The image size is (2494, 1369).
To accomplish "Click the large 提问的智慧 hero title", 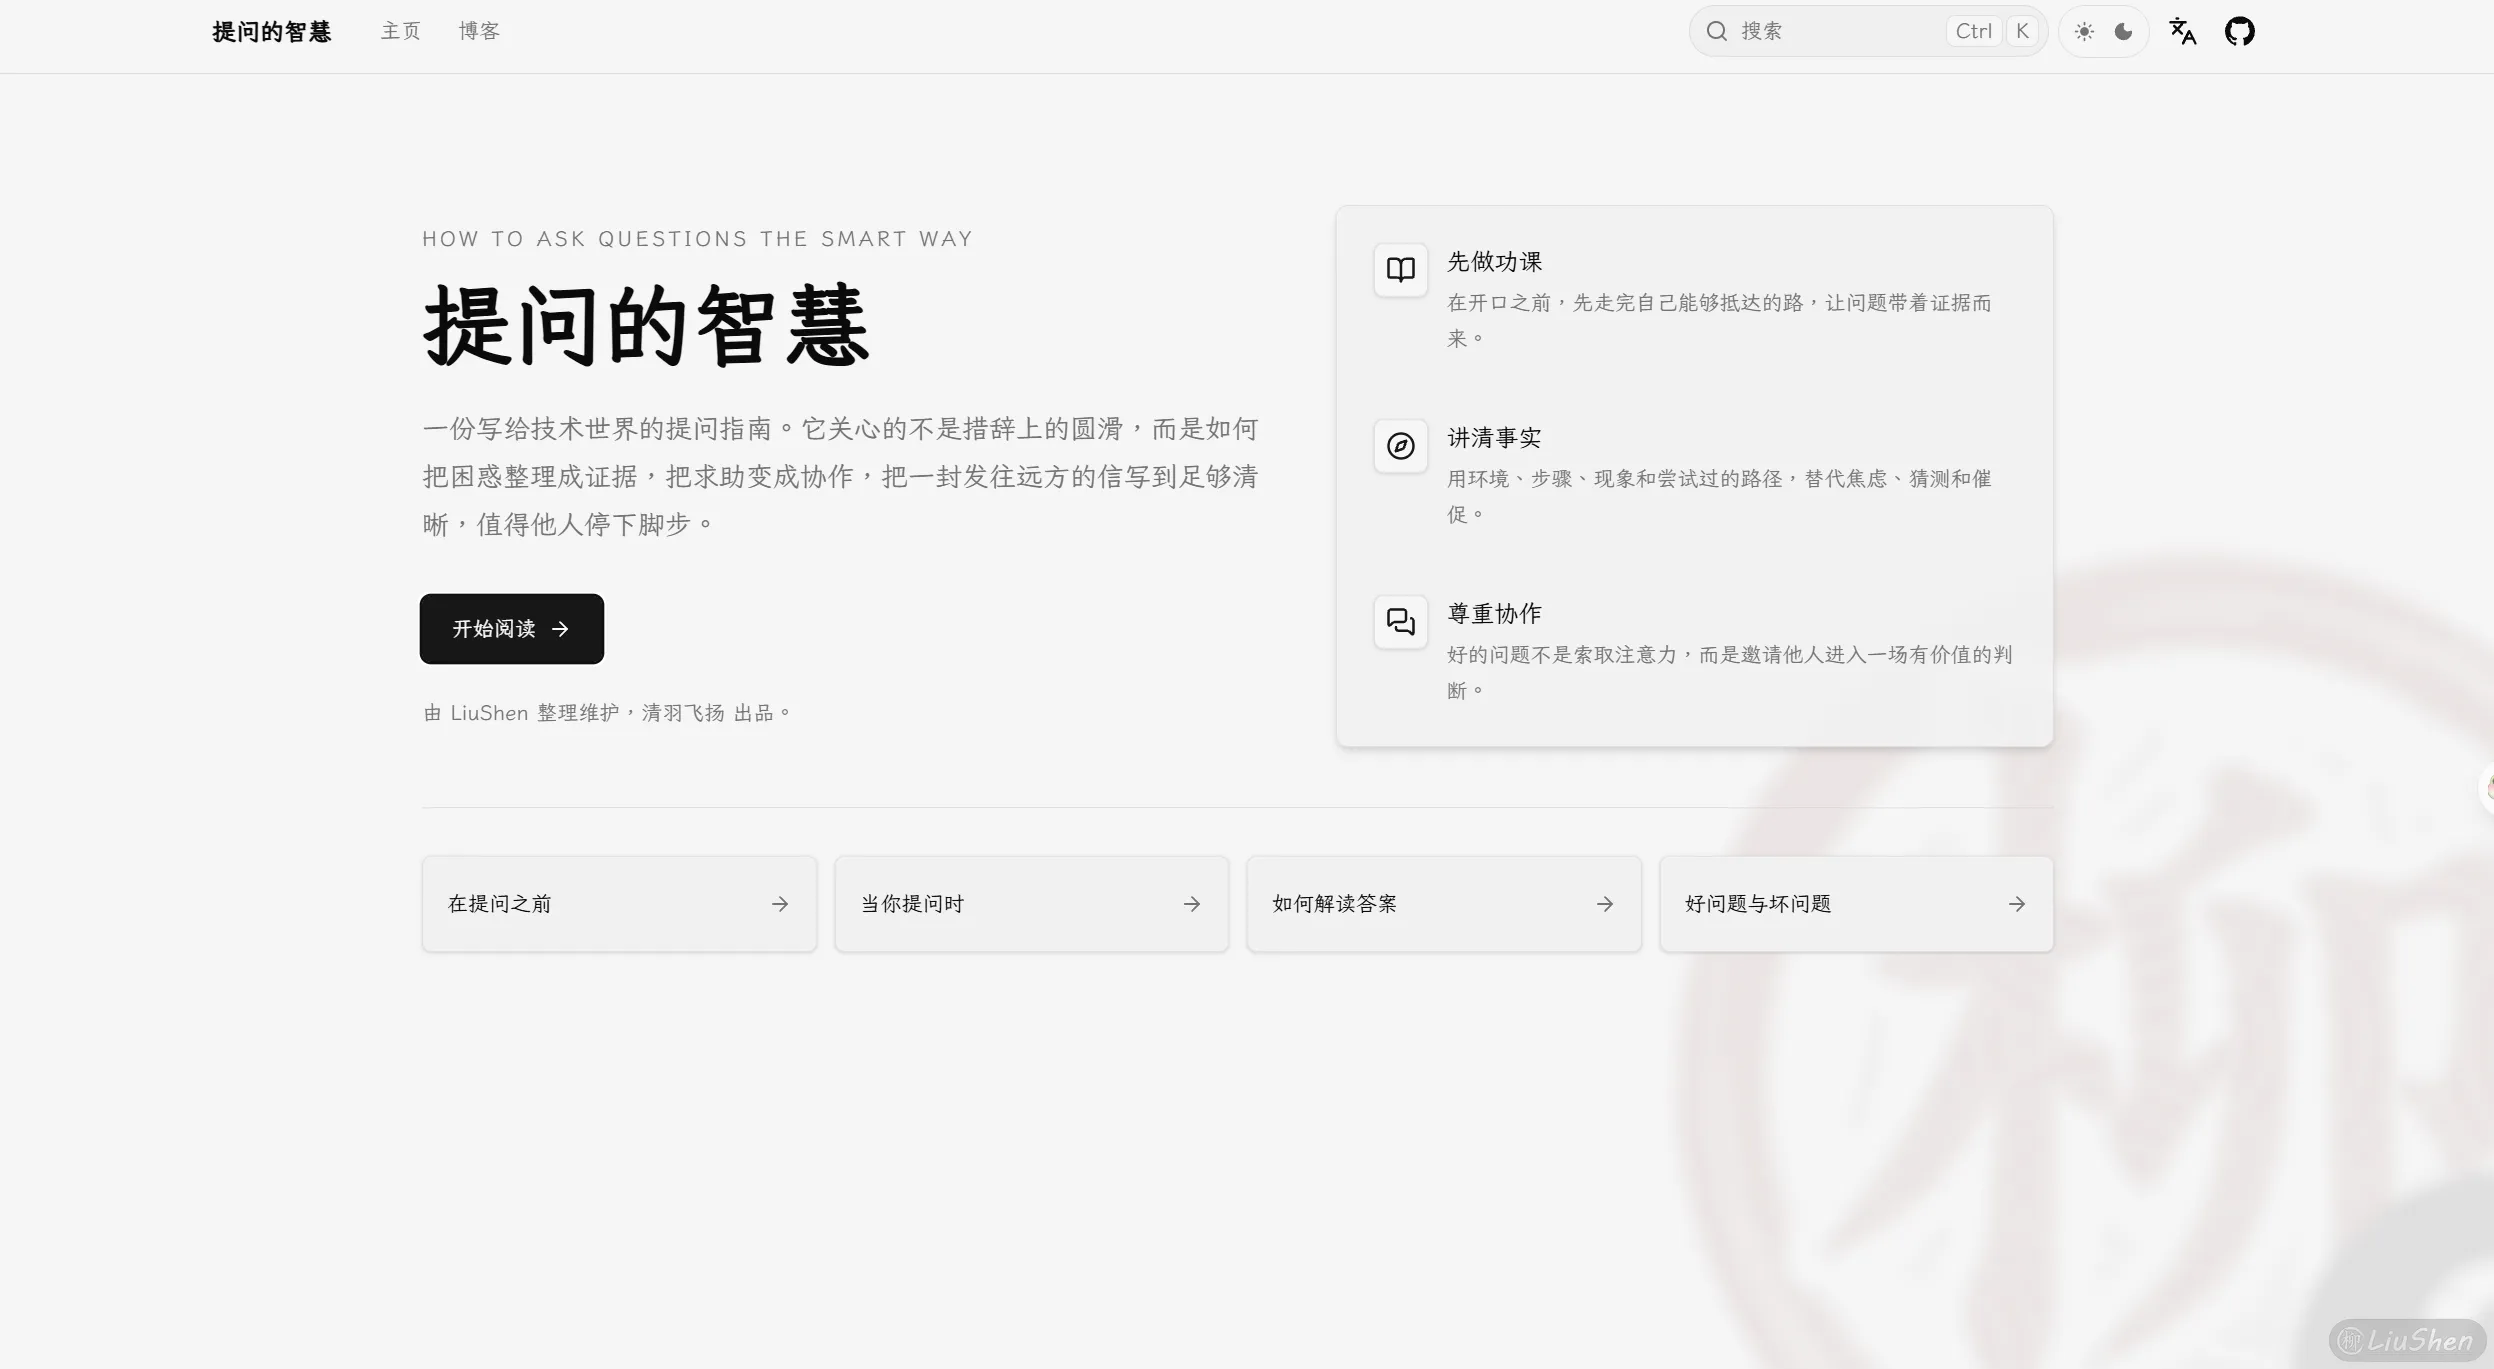I will click(646, 325).
